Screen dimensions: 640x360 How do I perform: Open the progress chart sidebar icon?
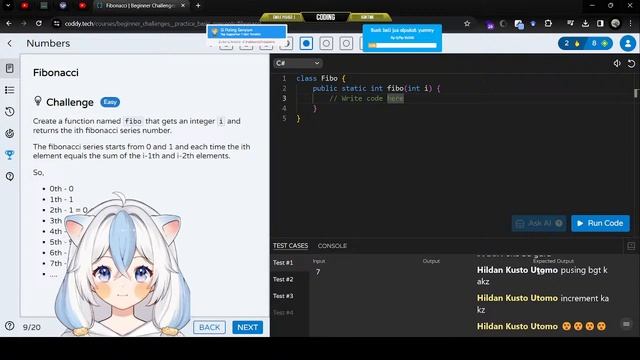[10, 133]
